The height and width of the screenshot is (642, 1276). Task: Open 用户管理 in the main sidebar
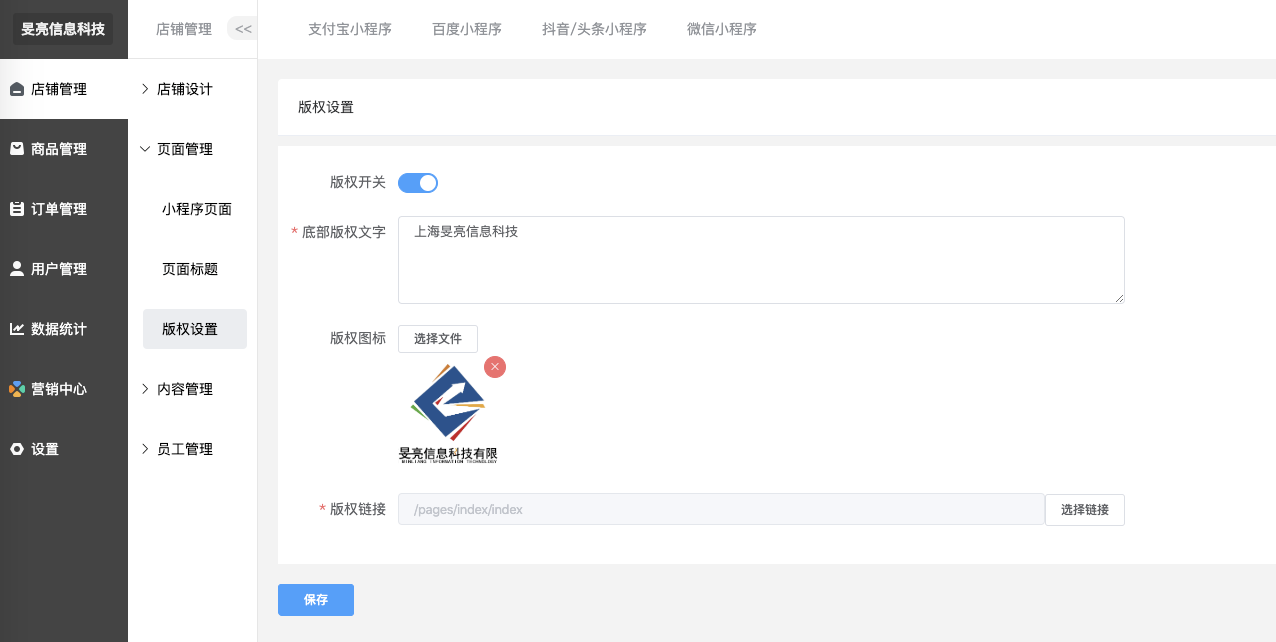click(64, 269)
